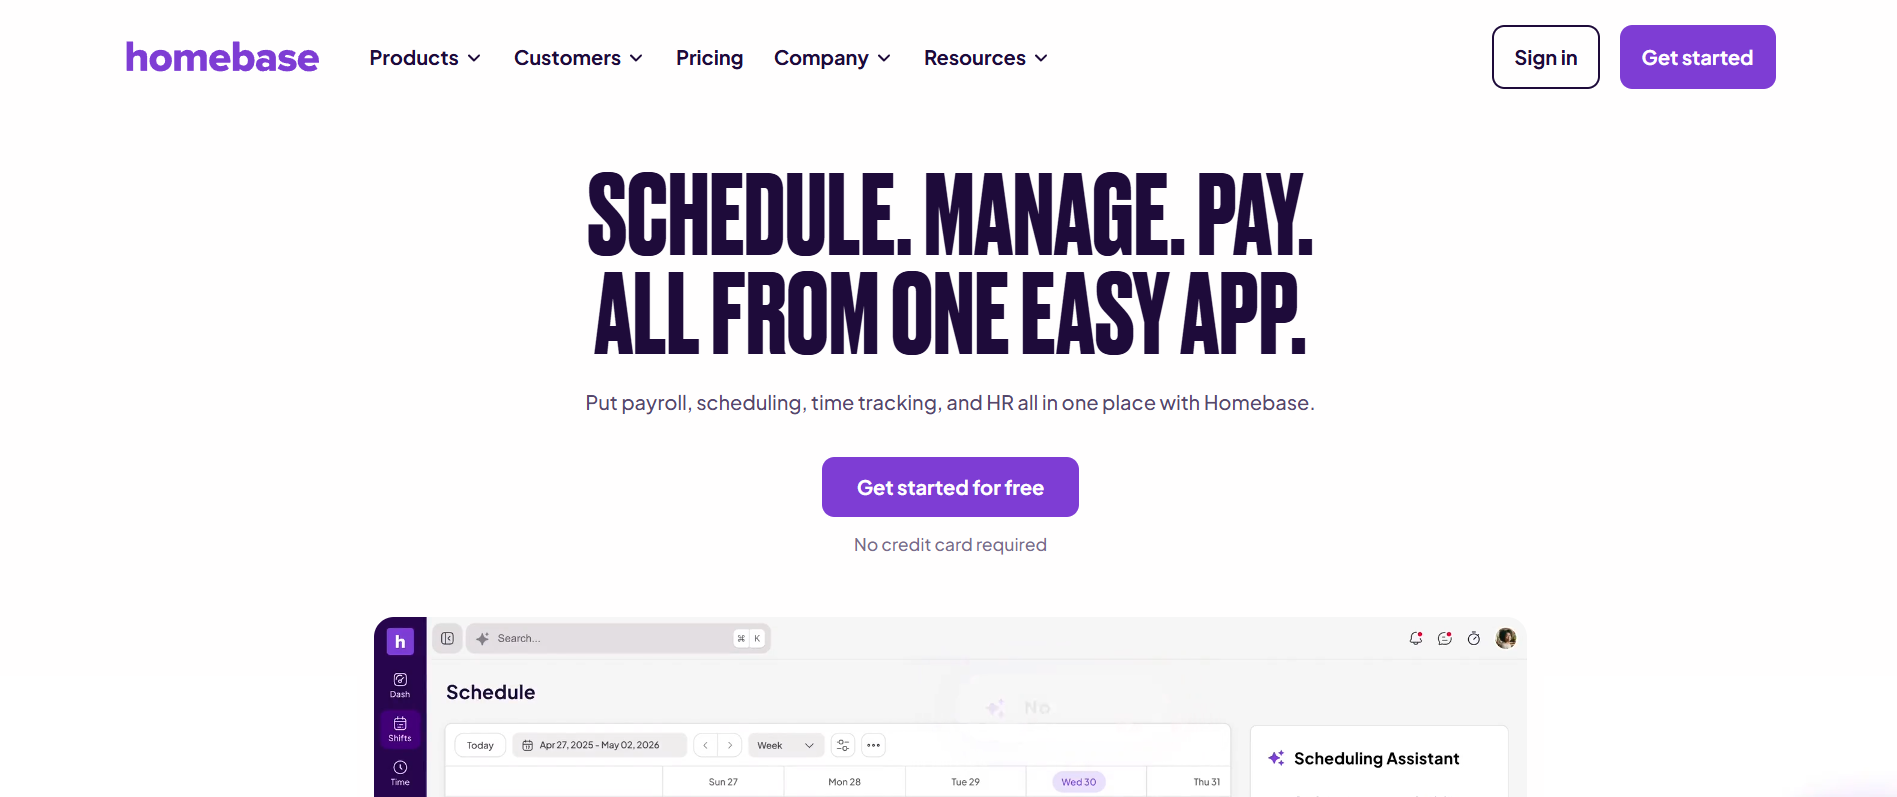The height and width of the screenshot is (797, 1897).
Task: Open schedule filter settings icon
Action: (x=843, y=745)
